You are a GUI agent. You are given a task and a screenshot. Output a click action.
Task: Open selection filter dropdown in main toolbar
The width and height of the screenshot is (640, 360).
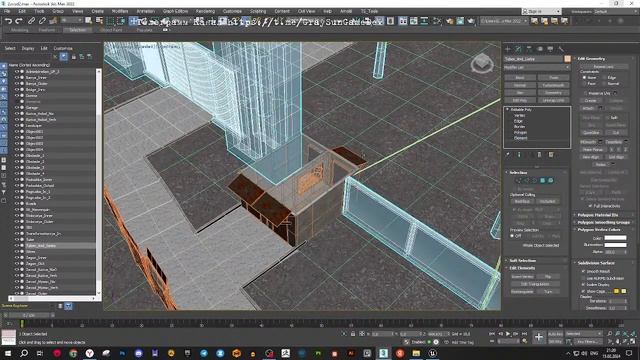[x=72, y=20]
